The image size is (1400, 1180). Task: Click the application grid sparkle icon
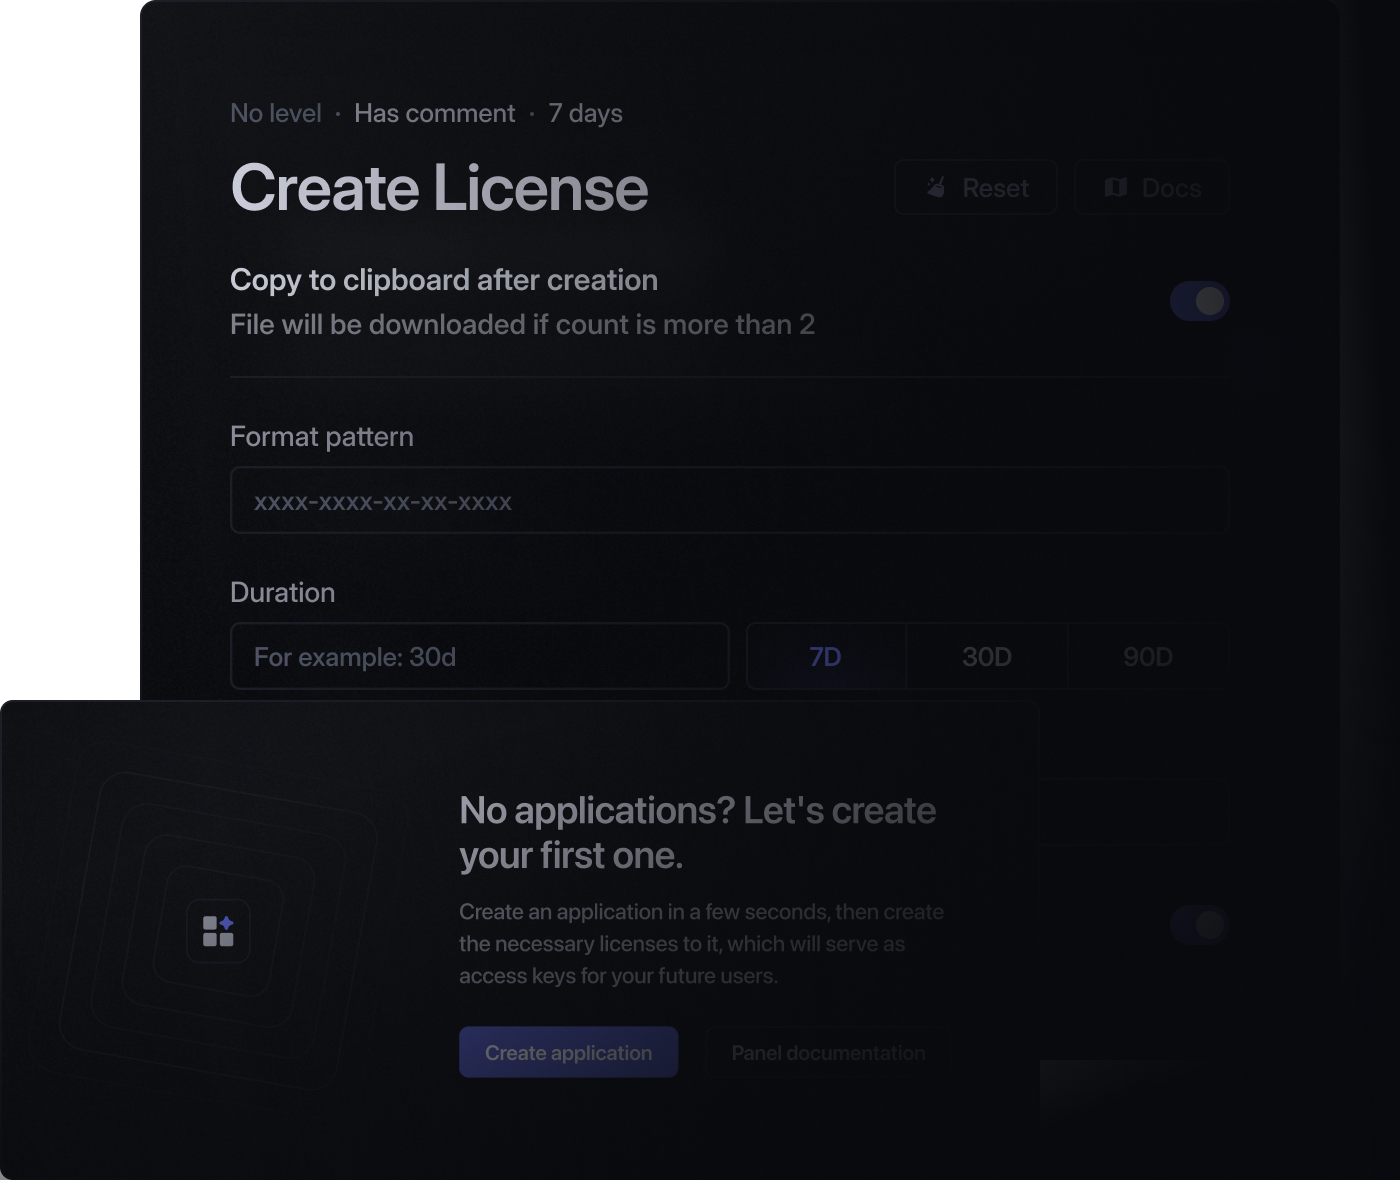tap(218, 931)
